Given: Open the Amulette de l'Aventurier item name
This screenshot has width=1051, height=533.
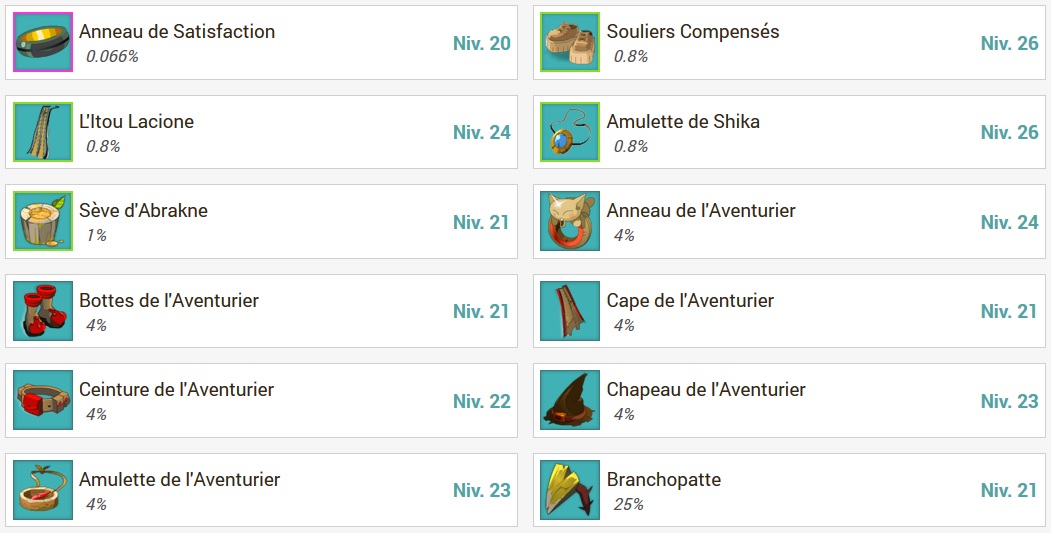Looking at the screenshot, I should pyautogui.click(x=180, y=479).
